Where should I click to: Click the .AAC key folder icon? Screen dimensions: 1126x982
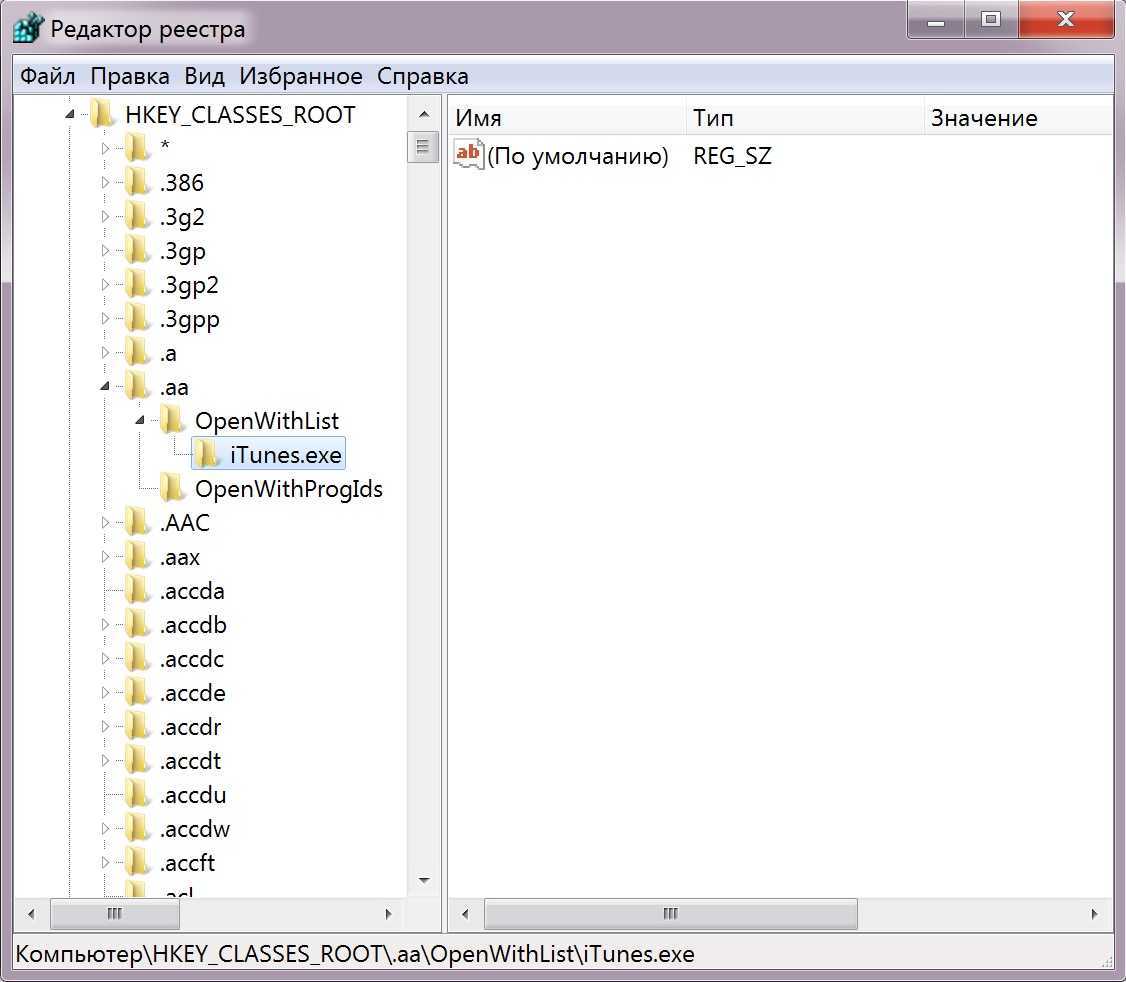(139, 523)
